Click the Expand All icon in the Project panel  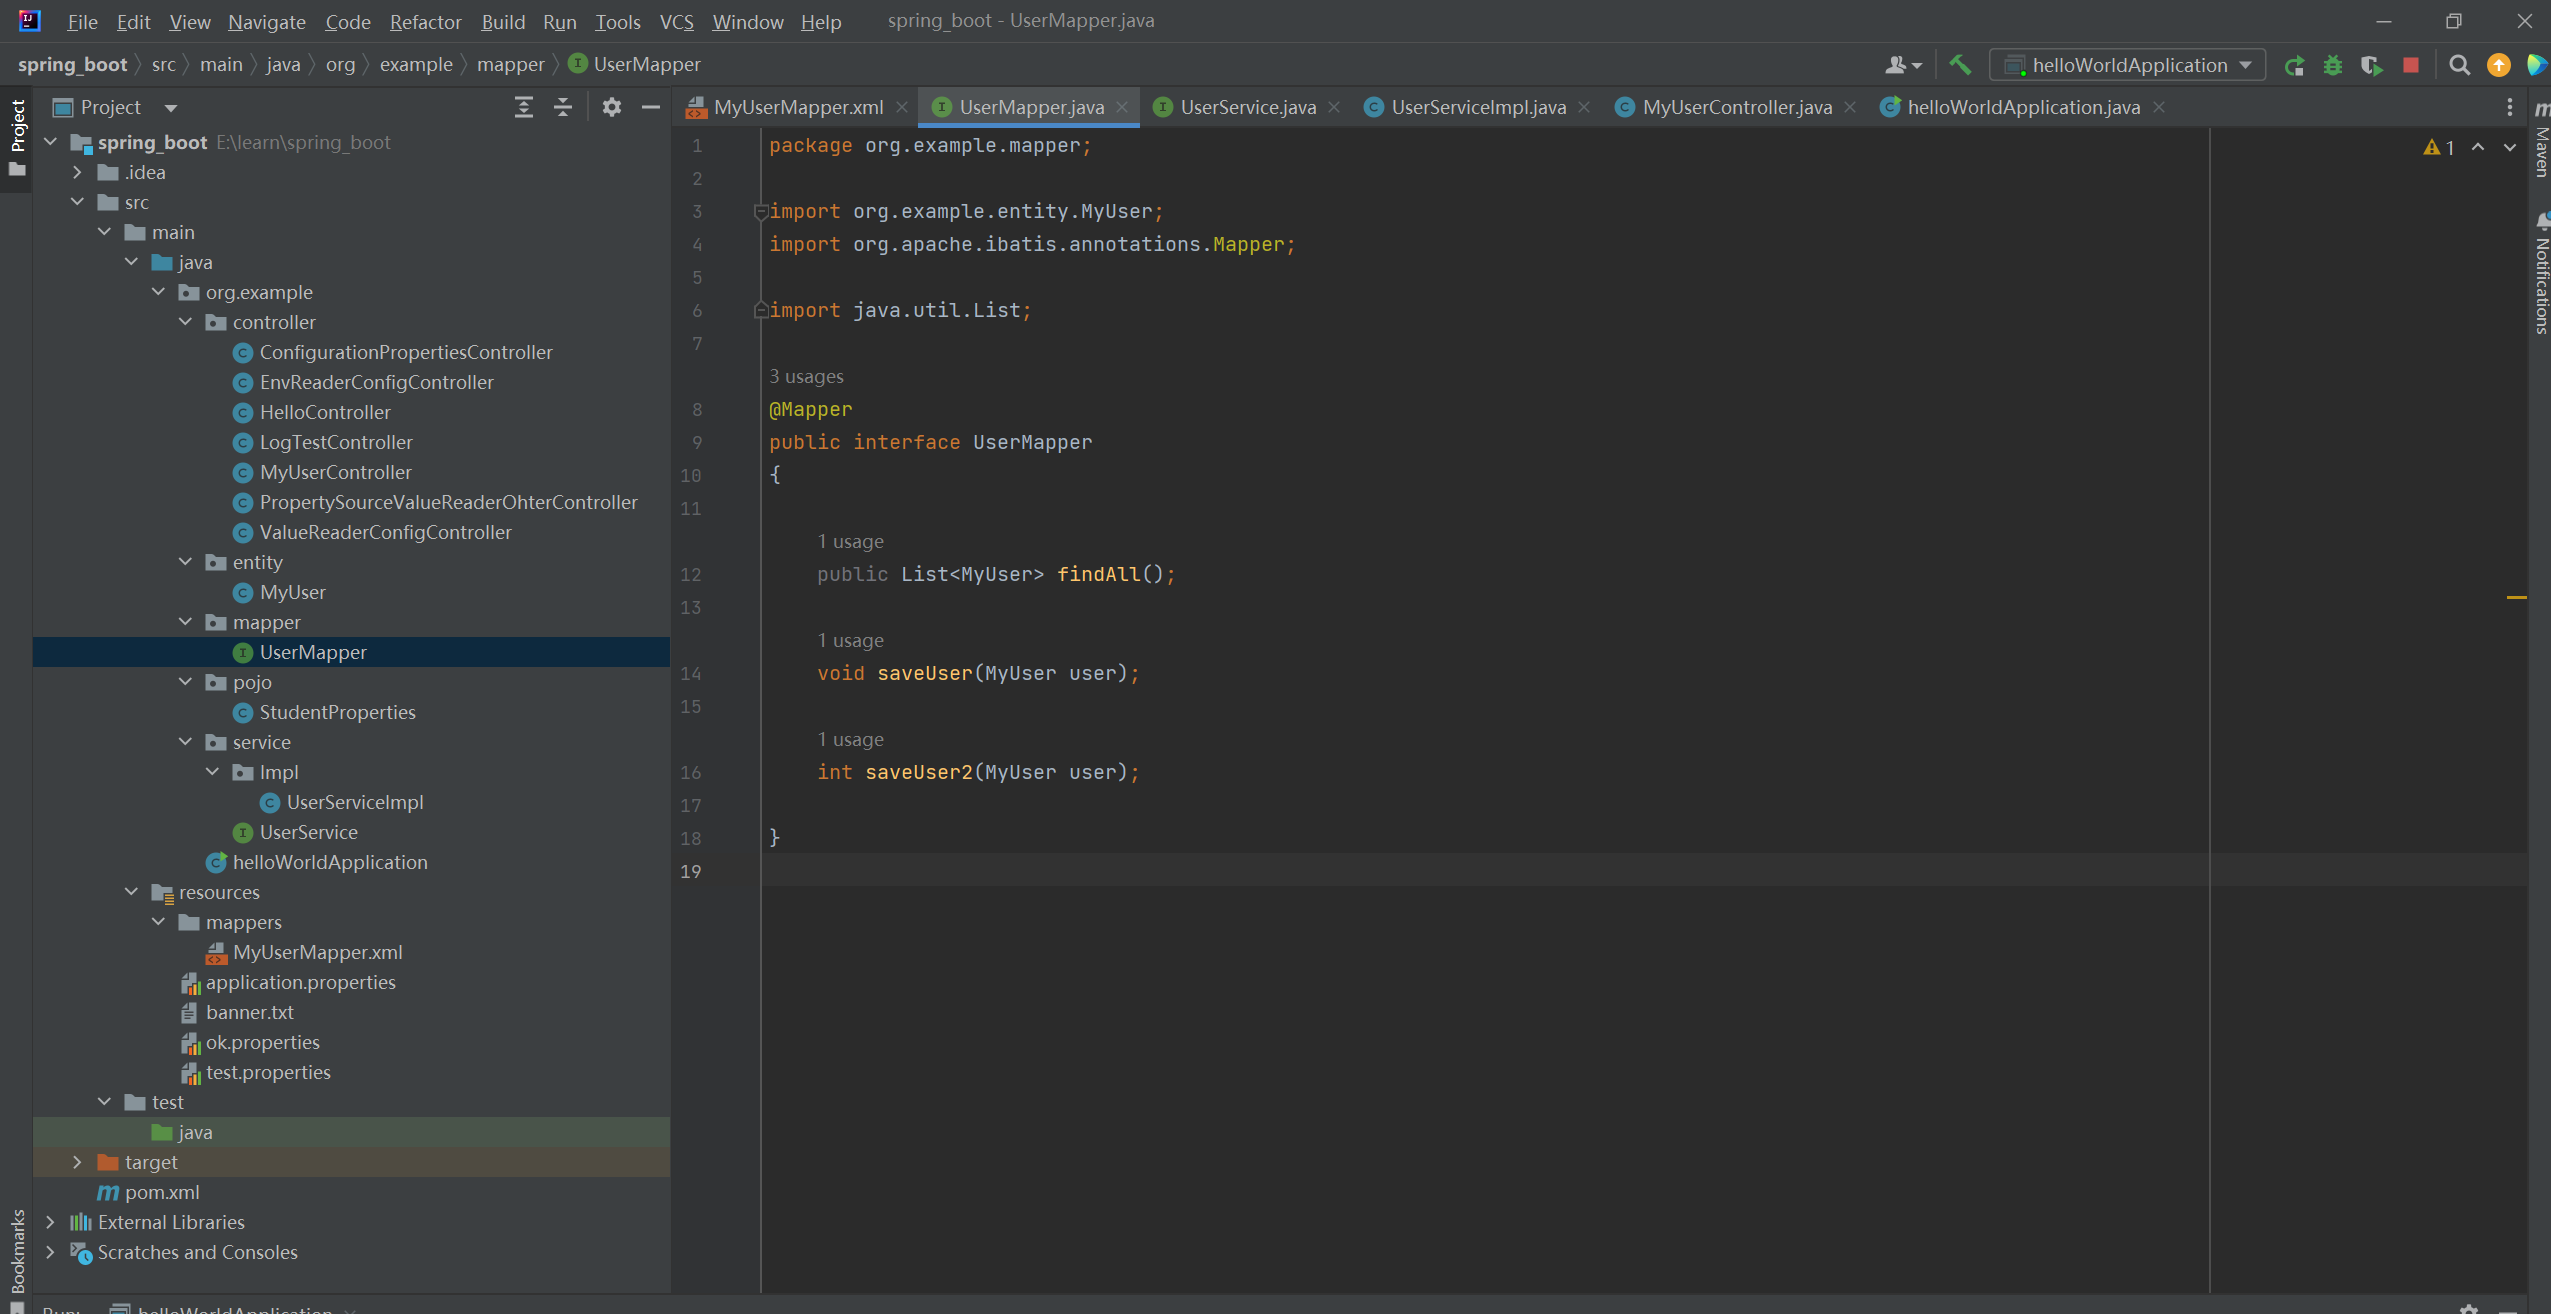(x=523, y=107)
